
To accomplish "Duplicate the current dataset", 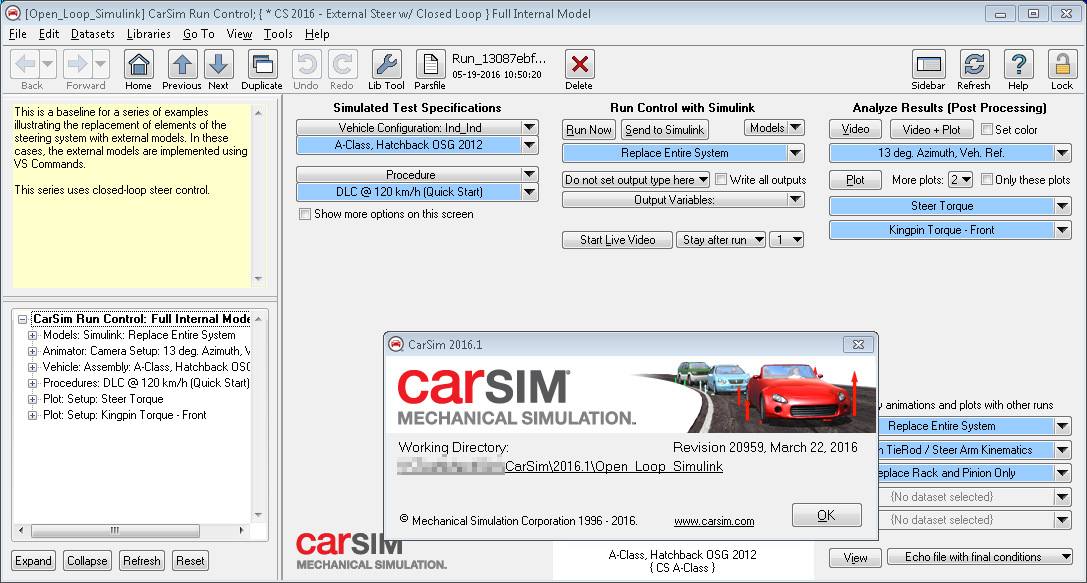I will pos(262,64).
